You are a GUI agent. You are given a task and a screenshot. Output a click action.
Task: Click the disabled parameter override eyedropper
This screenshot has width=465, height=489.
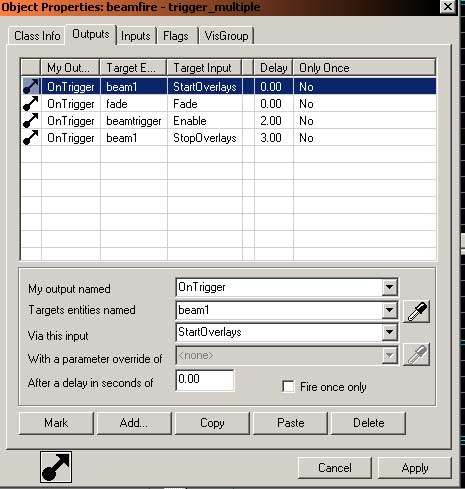click(416, 354)
